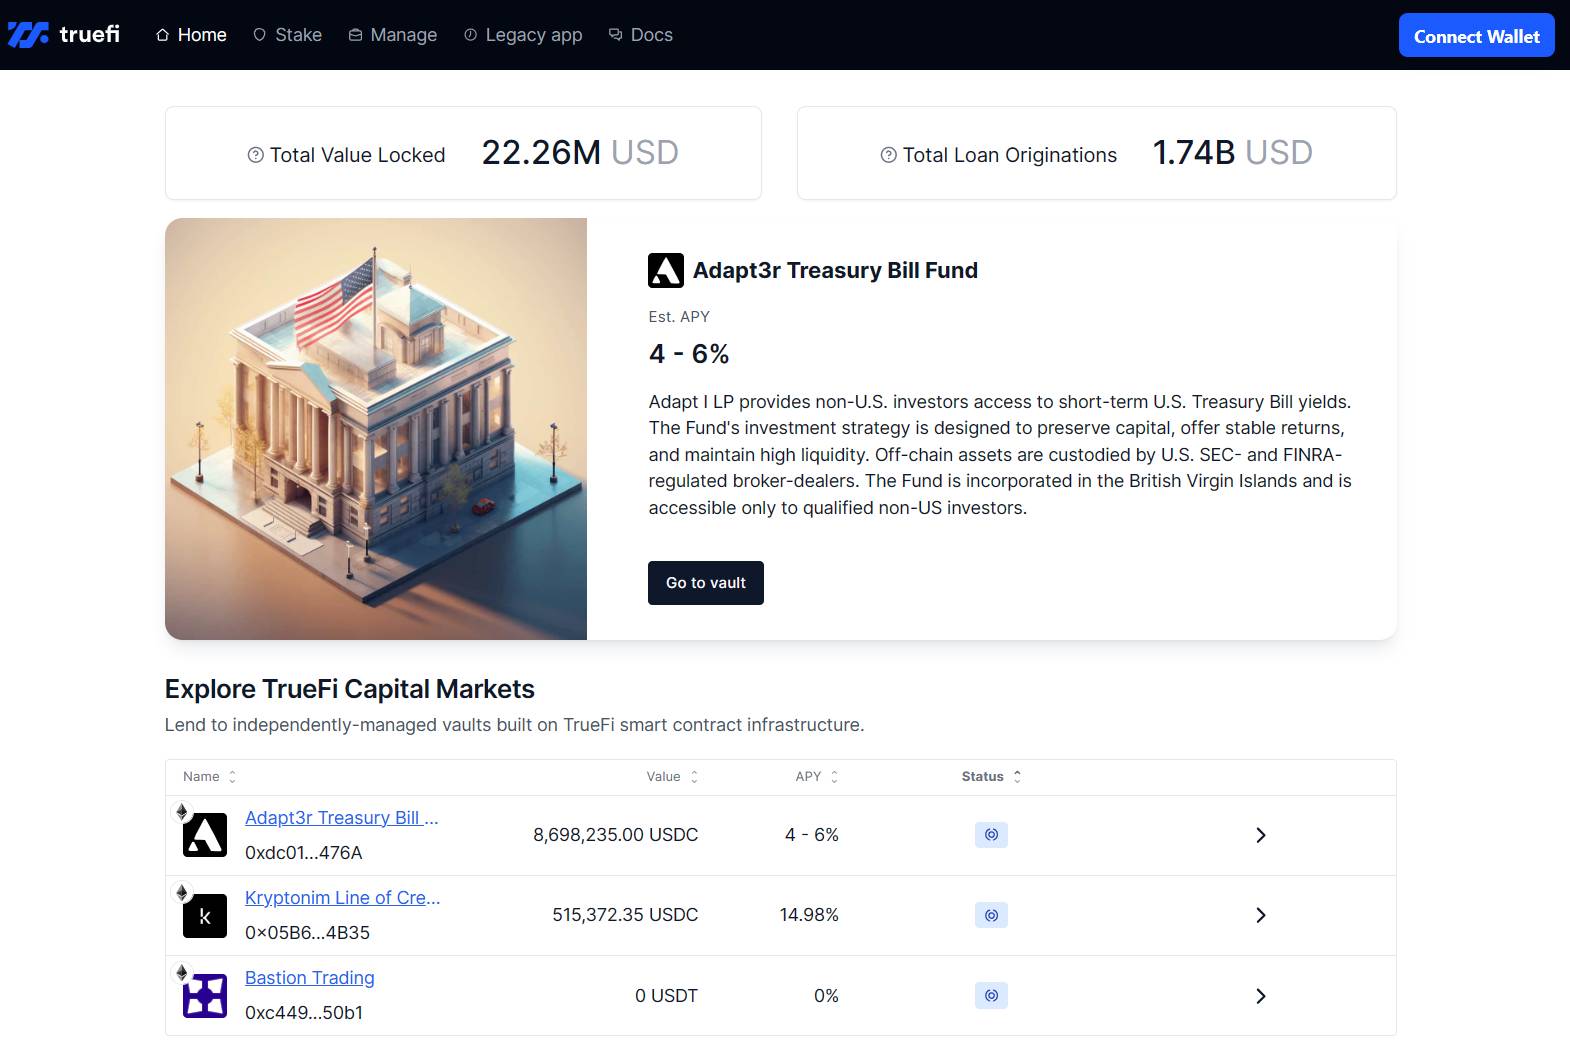Click Go to vault button
Viewport: 1570px width, 1040px height.
(x=706, y=583)
